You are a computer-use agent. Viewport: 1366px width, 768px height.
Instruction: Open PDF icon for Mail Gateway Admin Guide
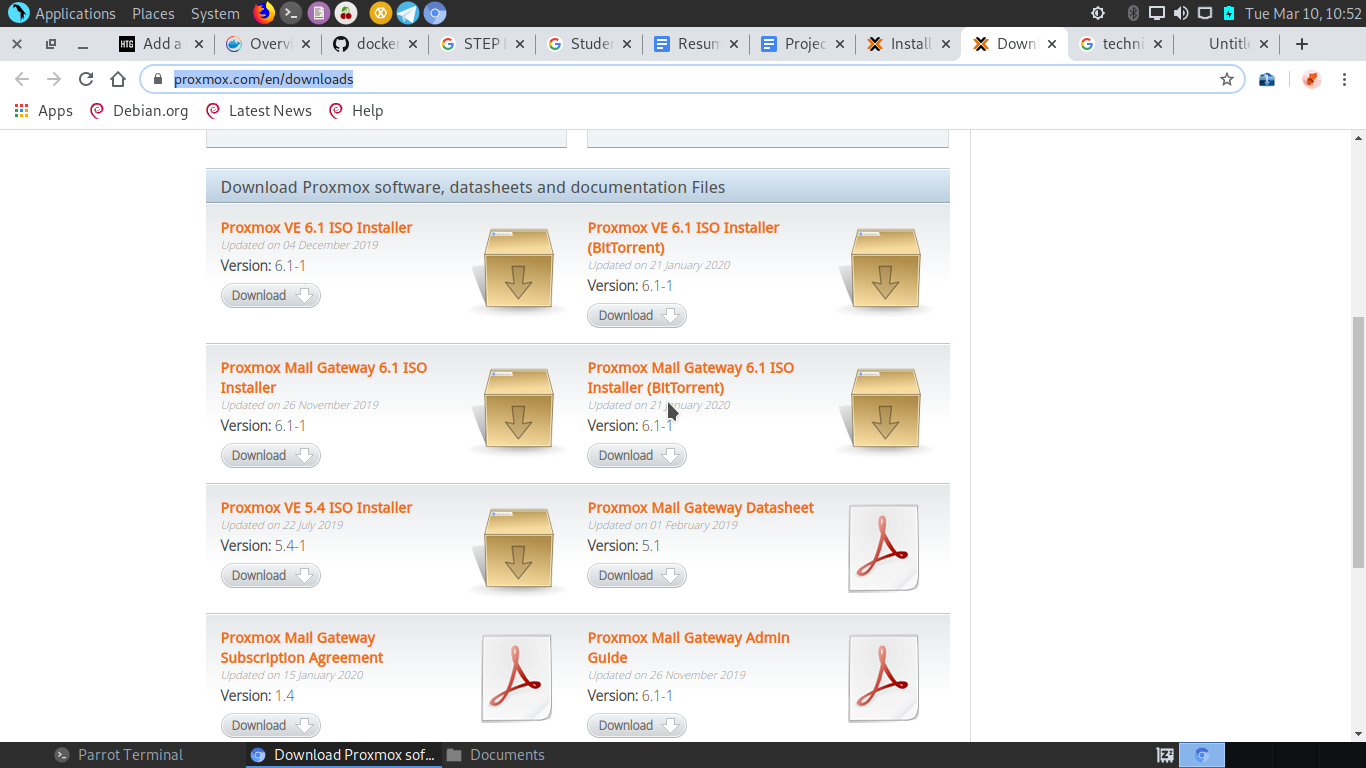point(884,678)
